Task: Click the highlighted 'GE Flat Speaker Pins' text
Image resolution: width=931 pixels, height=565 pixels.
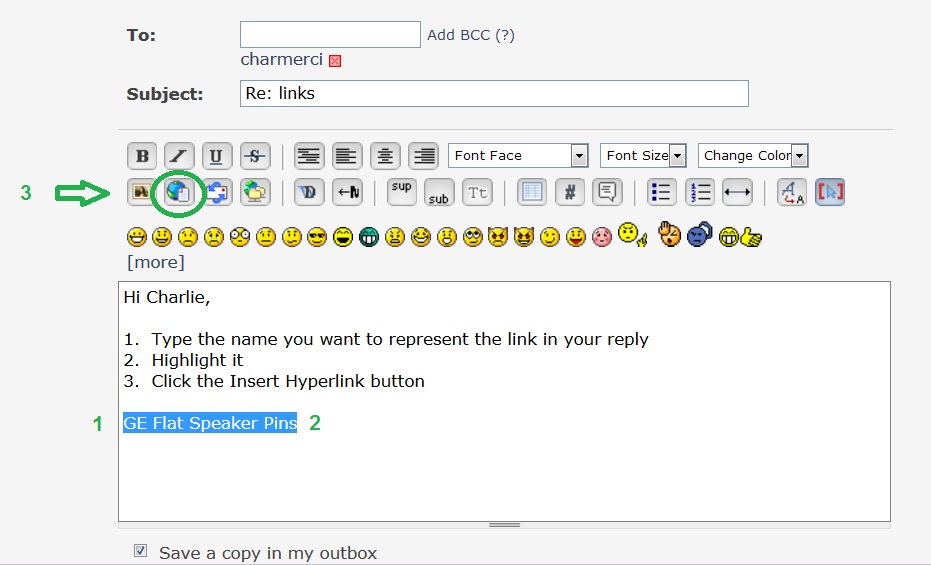Action: click(210, 423)
